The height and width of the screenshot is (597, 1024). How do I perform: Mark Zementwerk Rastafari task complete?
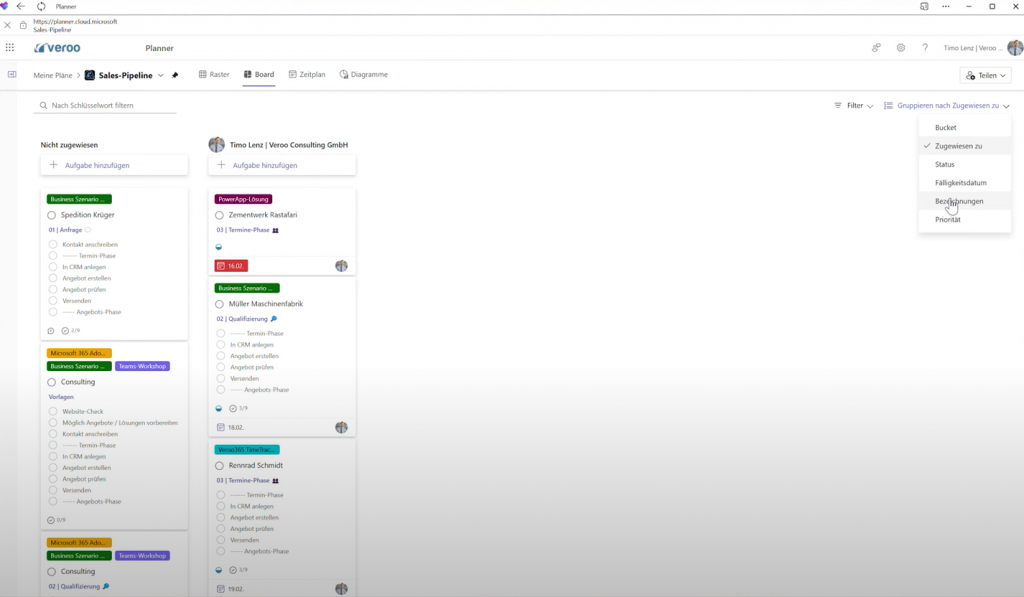tap(219, 215)
